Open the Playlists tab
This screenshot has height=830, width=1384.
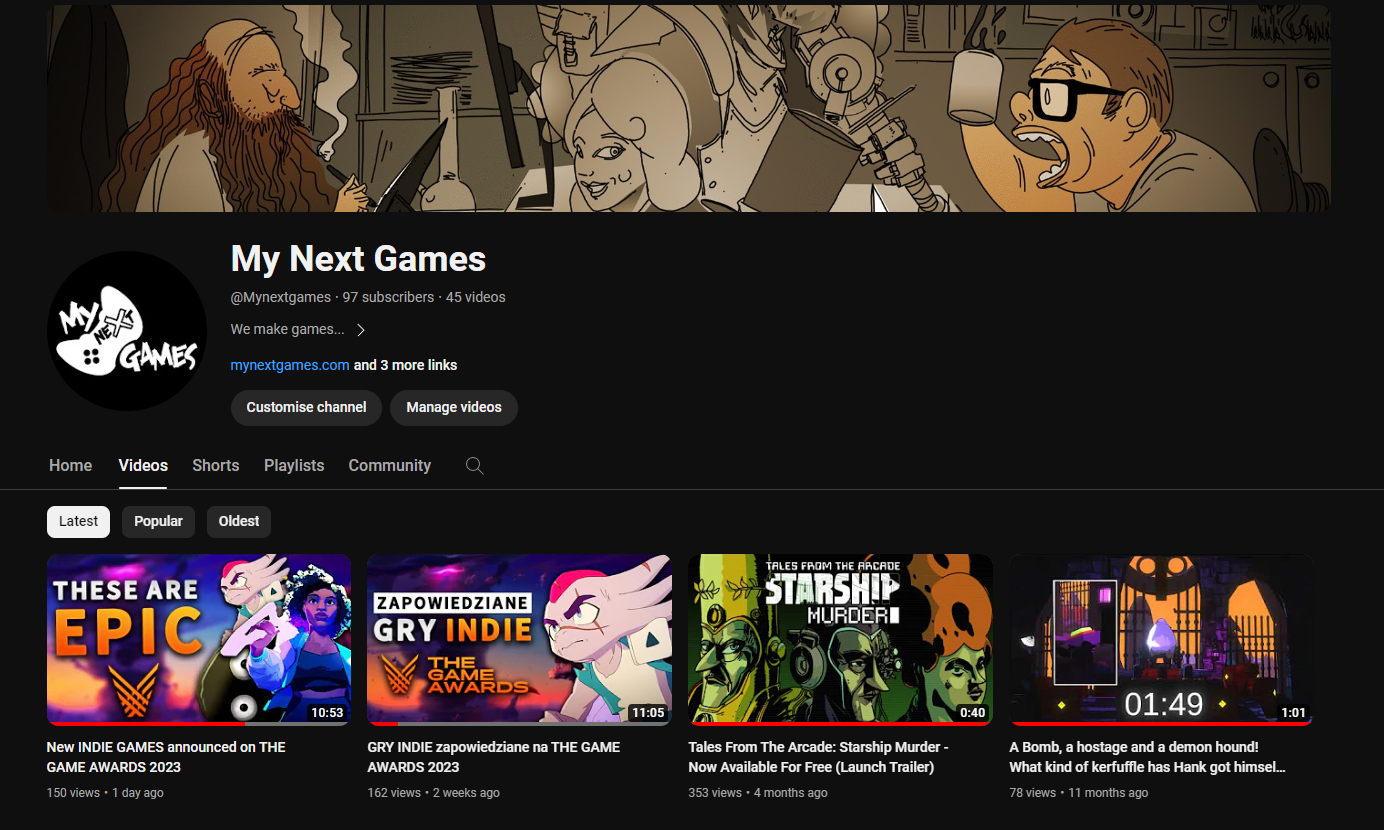294,466
